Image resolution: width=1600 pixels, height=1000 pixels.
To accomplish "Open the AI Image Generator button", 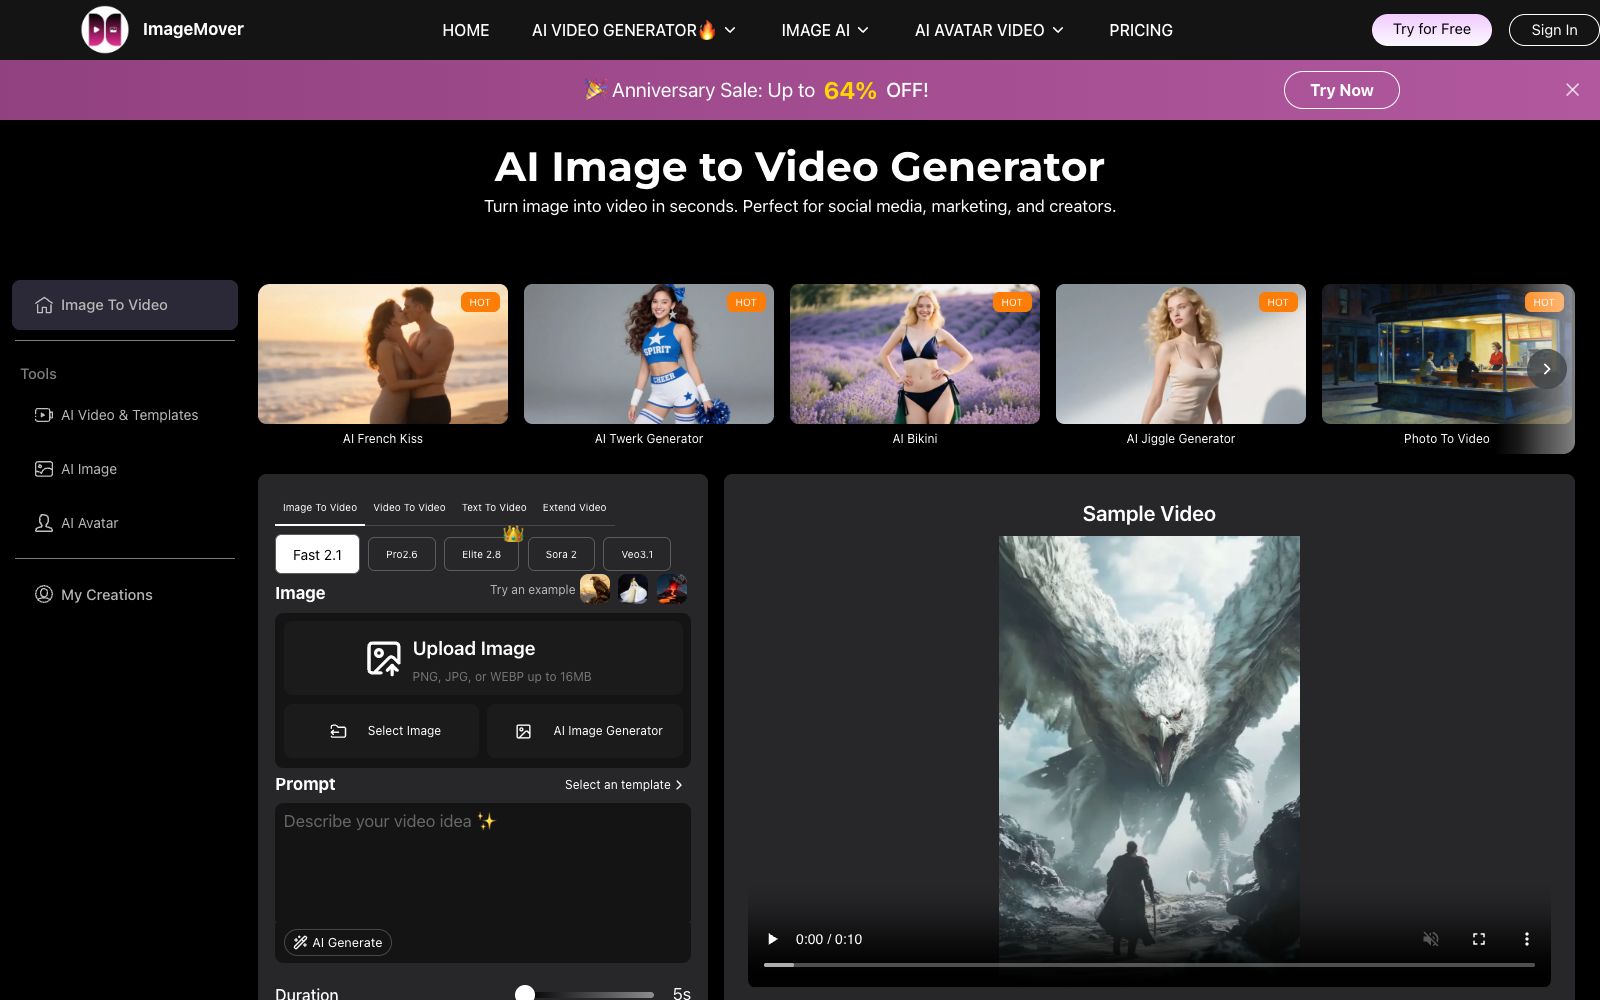I will [585, 731].
